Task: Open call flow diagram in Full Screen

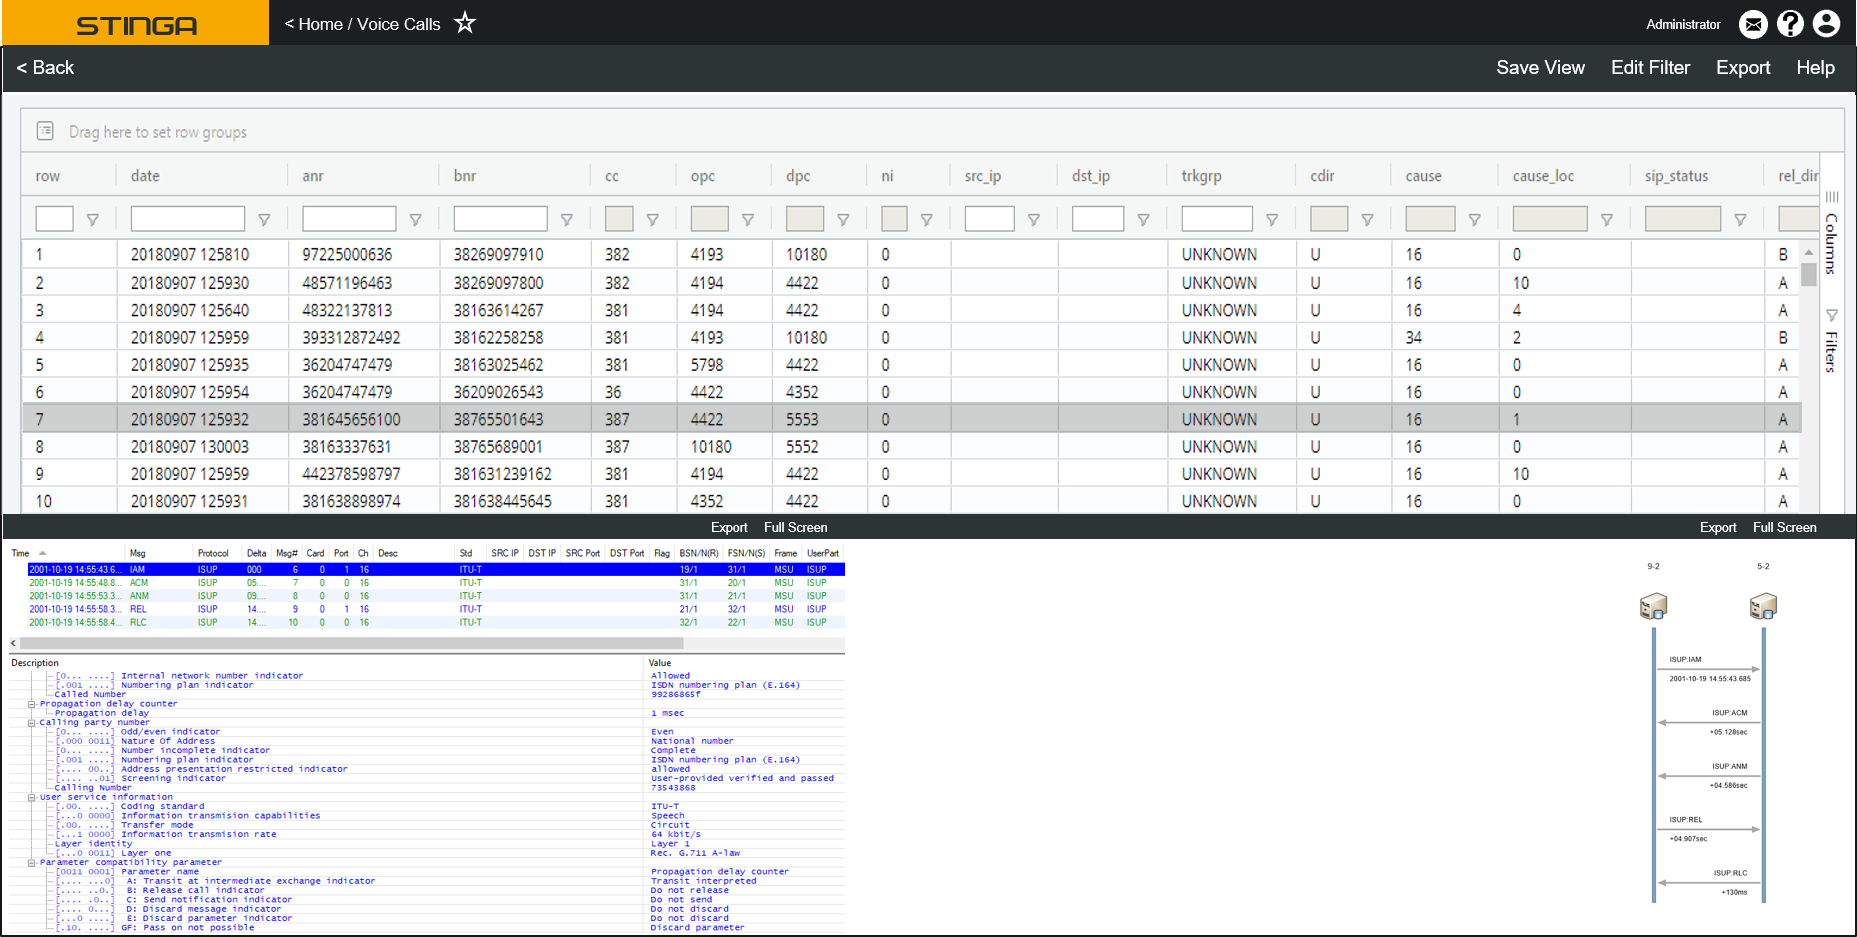Action: 1784,527
